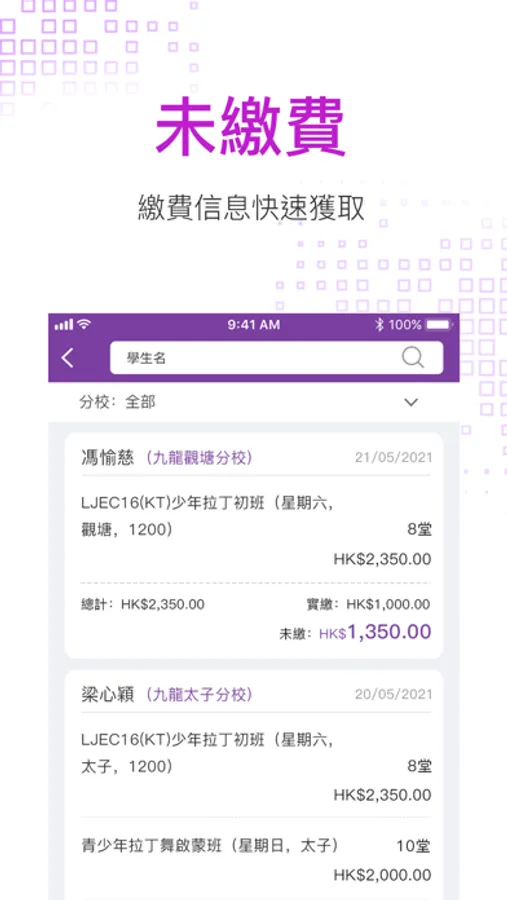Select the 九龍觀塘分校 branch link
Image resolution: width=507 pixels, height=900 pixels.
pos(199,458)
